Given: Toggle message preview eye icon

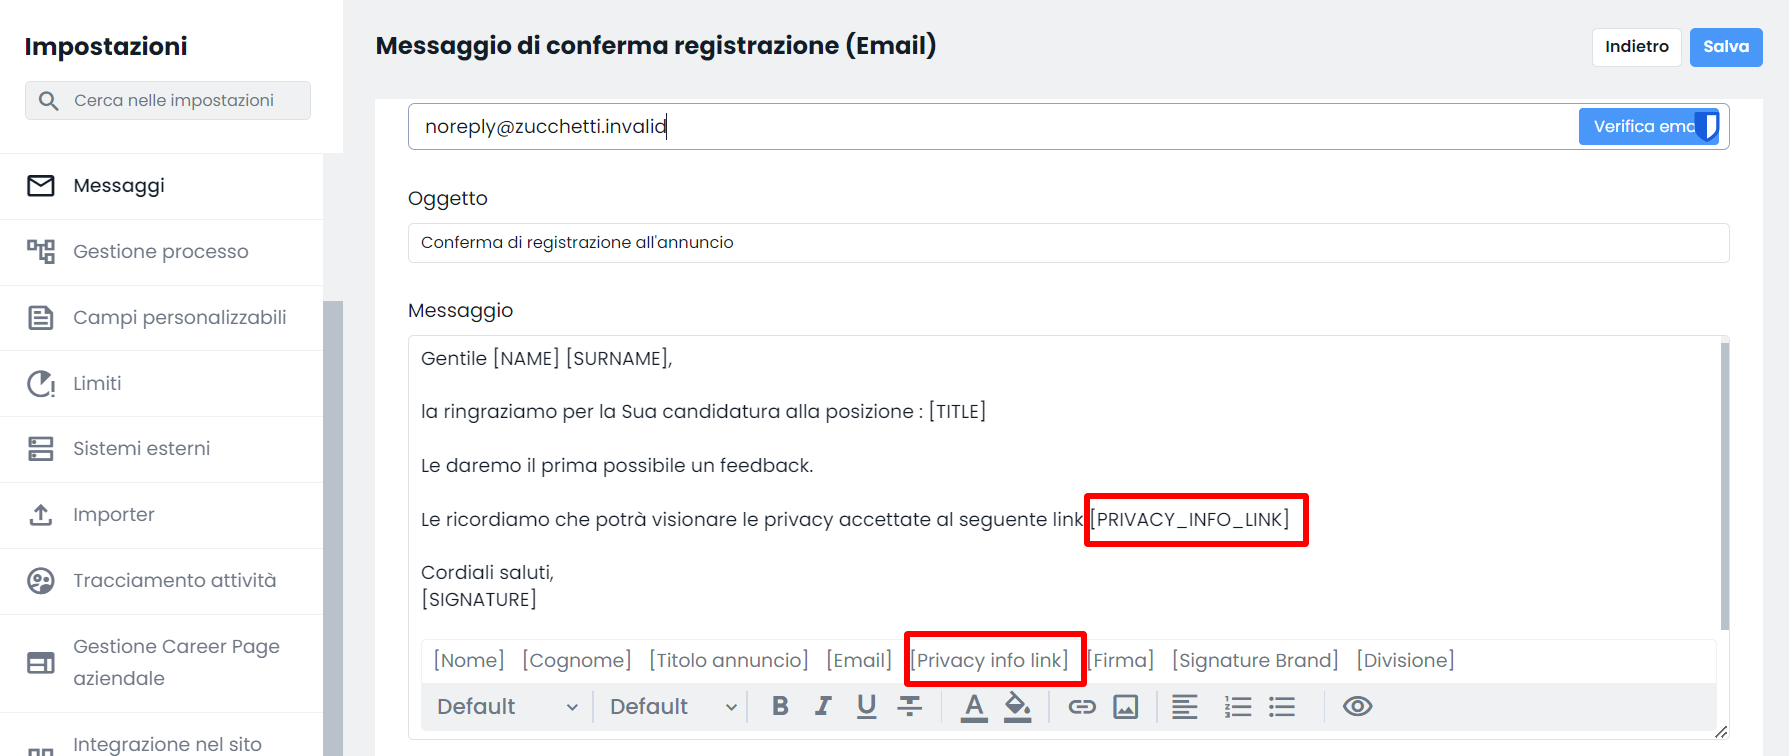Looking at the screenshot, I should 1357,706.
